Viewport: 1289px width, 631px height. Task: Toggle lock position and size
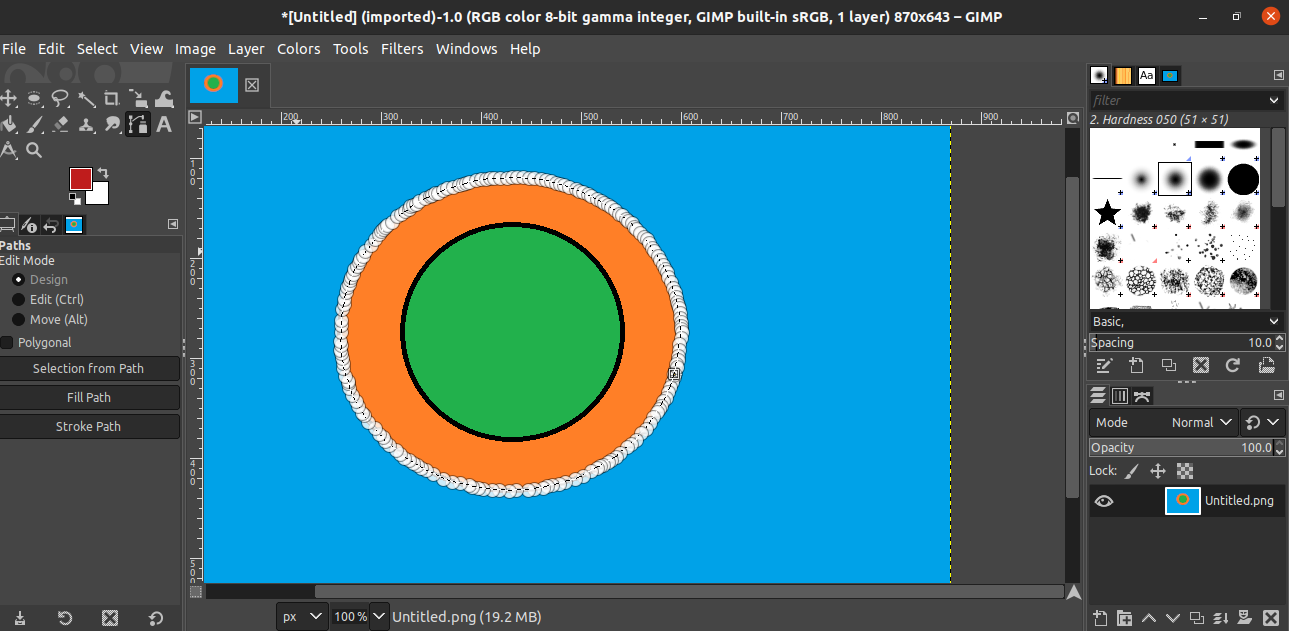point(1158,471)
